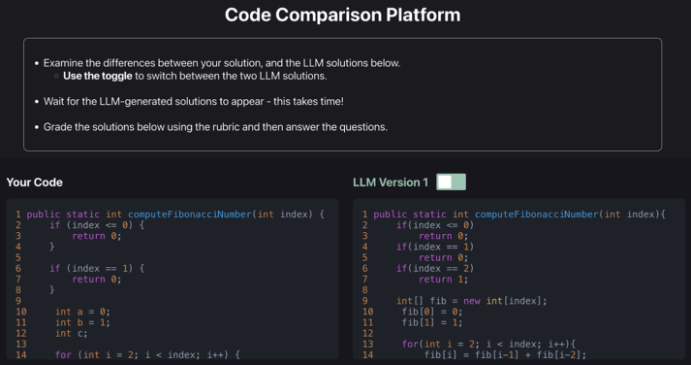Click computeFibonacciNumber in Your Code panel
The height and width of the screenshot is (365, 691).
(x=189, y=214)
